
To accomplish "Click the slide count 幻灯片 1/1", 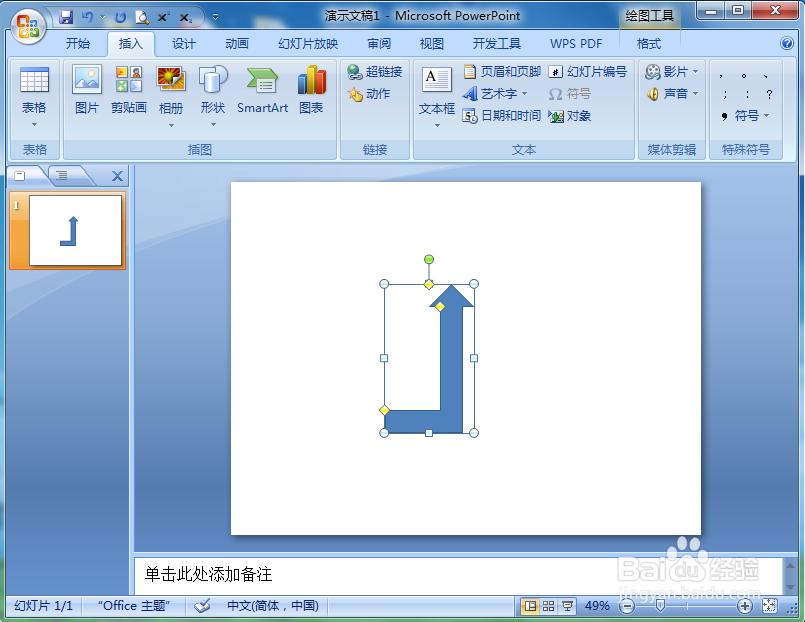I will (43, 606).
